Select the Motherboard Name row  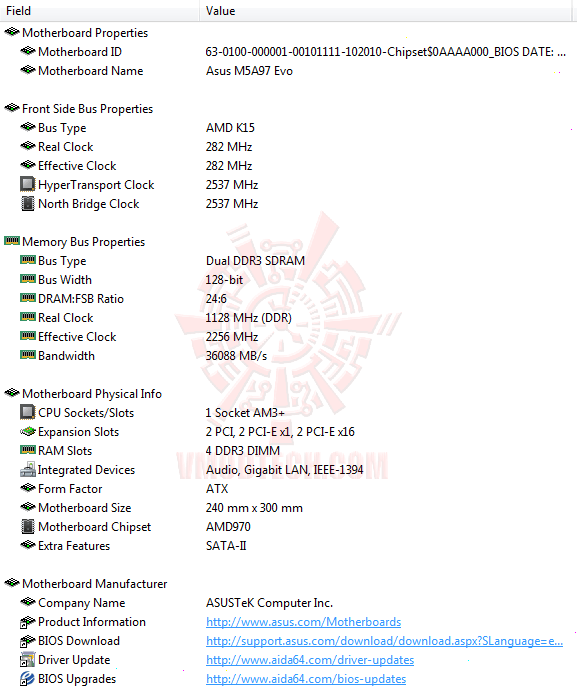click(288, 70)
